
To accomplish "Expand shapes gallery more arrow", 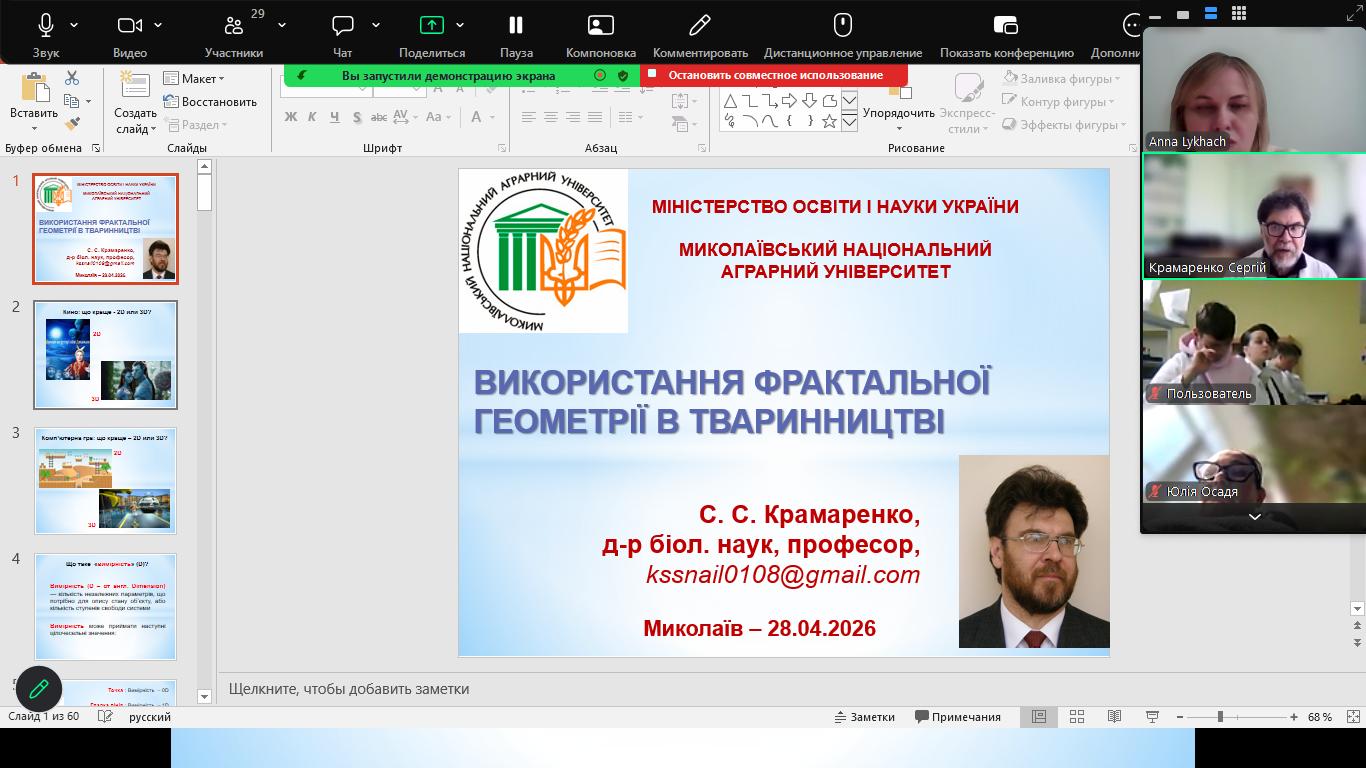I will pos(849,121).
